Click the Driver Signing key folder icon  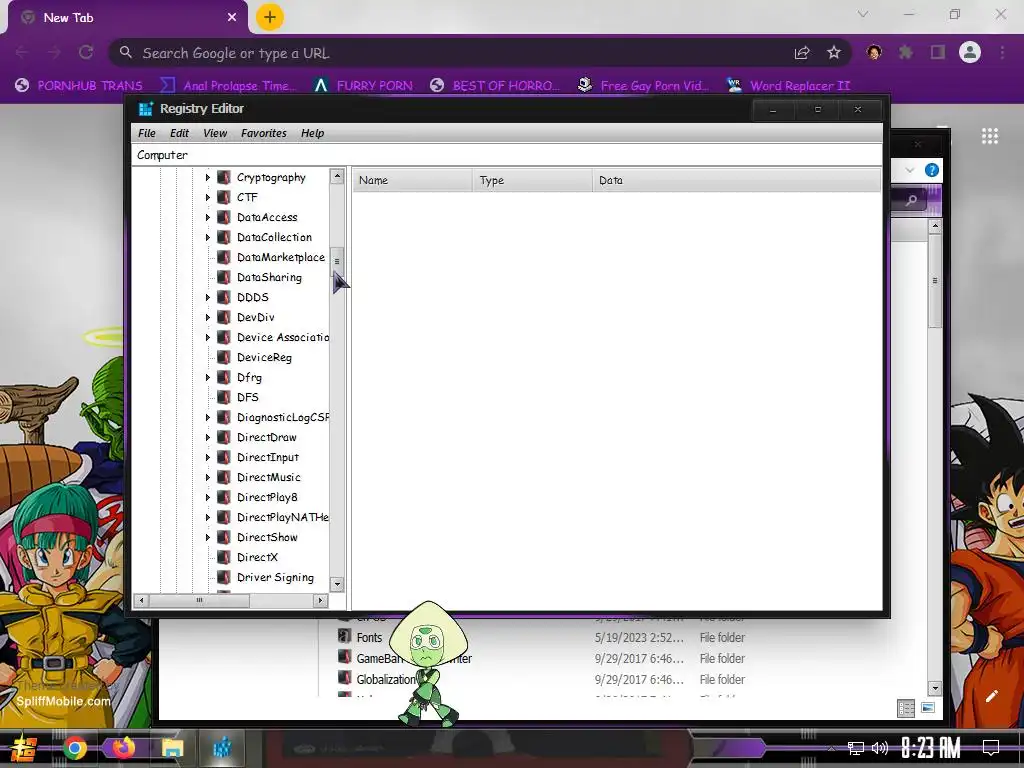pos(224,577)
